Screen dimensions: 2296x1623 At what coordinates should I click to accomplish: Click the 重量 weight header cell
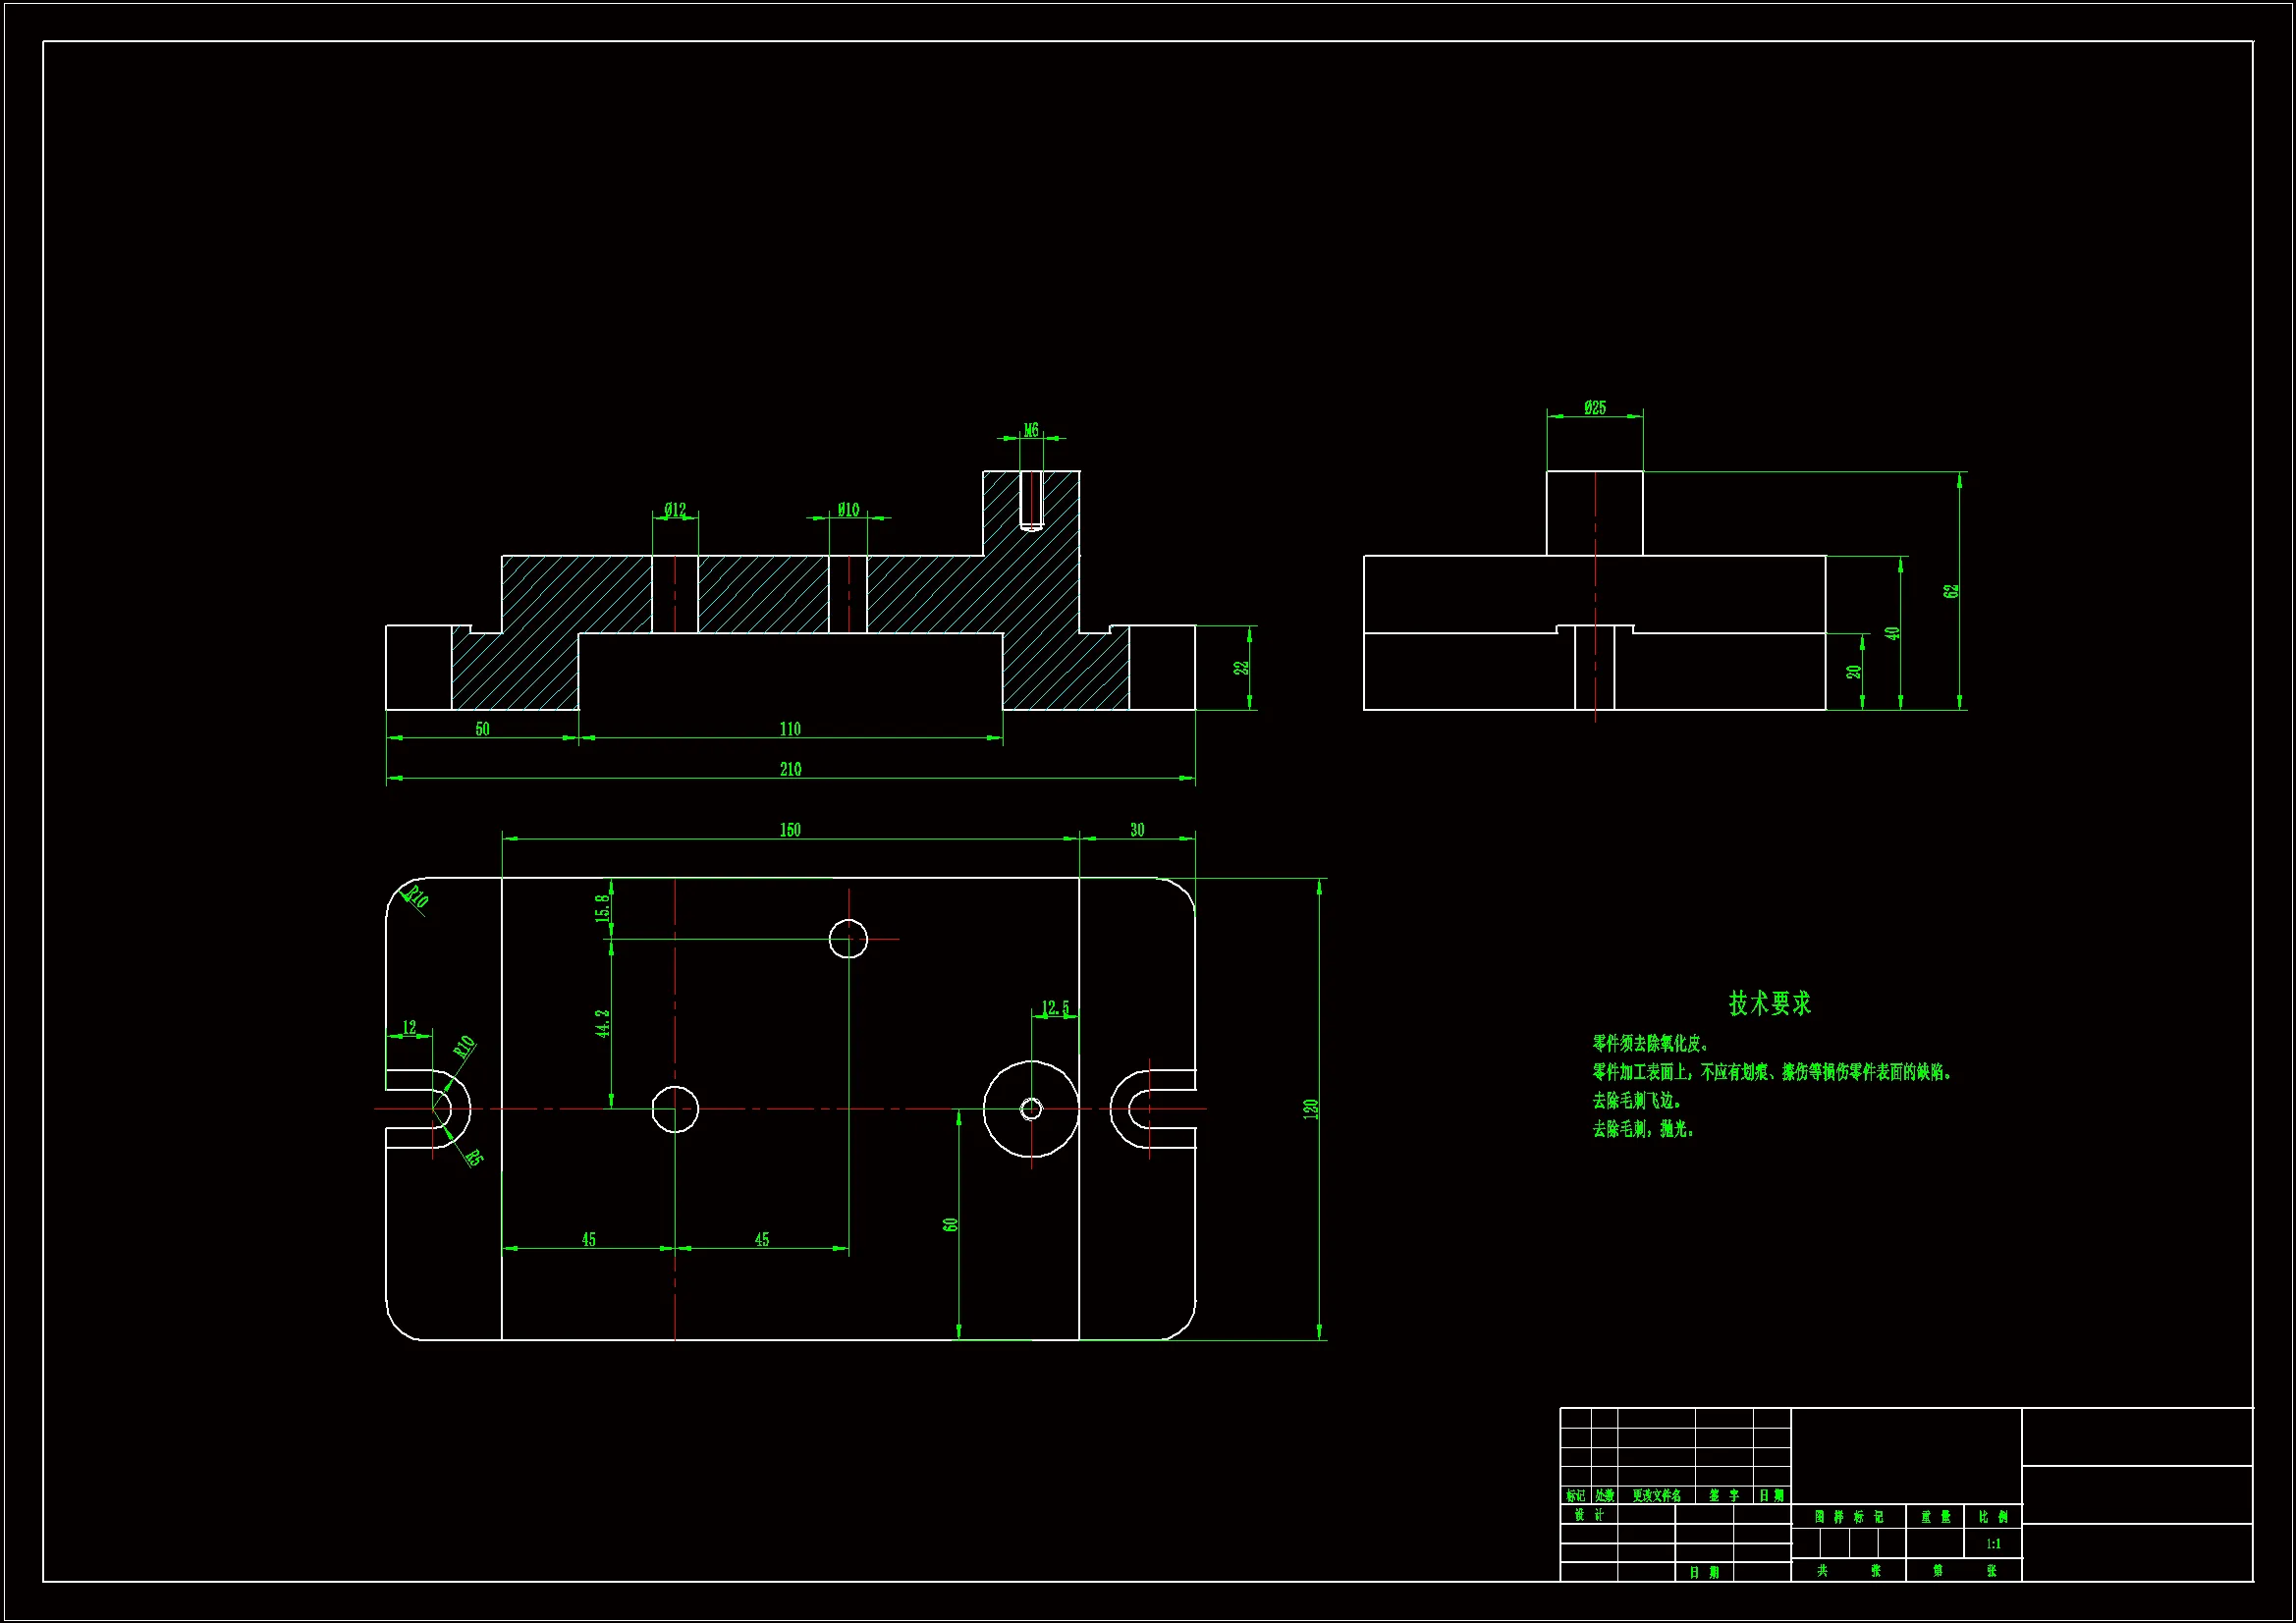tap(1935, 1517)
